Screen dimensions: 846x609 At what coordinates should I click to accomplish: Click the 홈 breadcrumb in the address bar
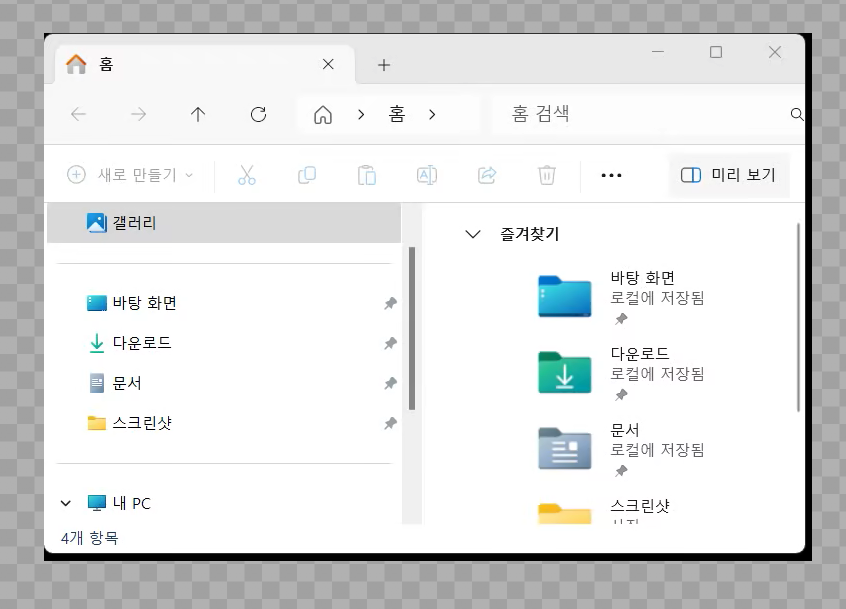coord(397,114)
